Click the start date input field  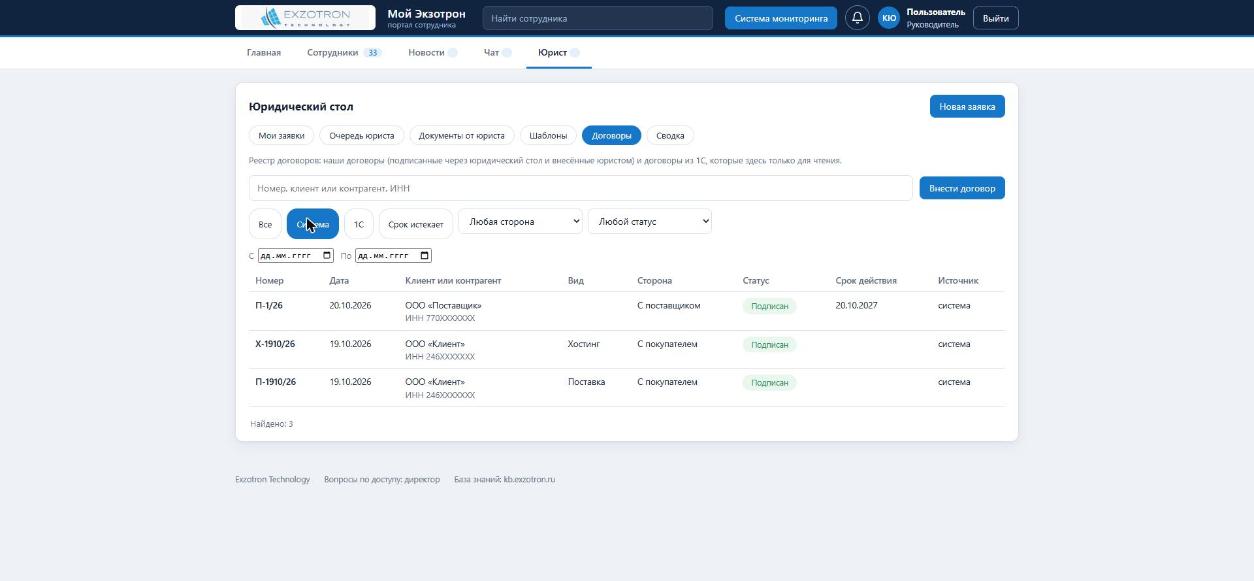click(296, 256)
